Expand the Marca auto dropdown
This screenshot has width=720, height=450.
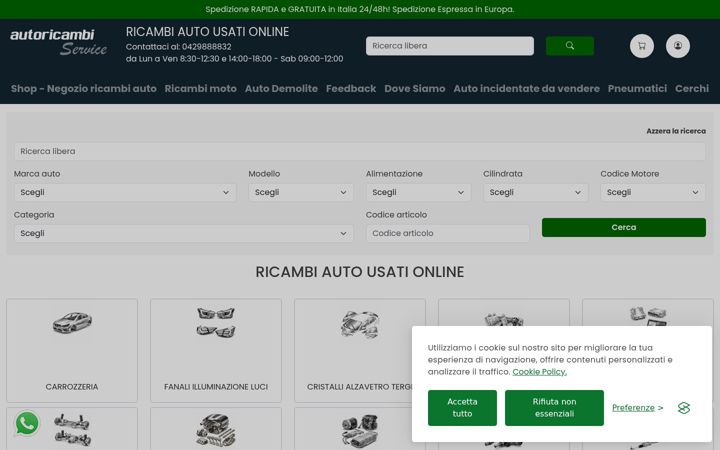125,192
